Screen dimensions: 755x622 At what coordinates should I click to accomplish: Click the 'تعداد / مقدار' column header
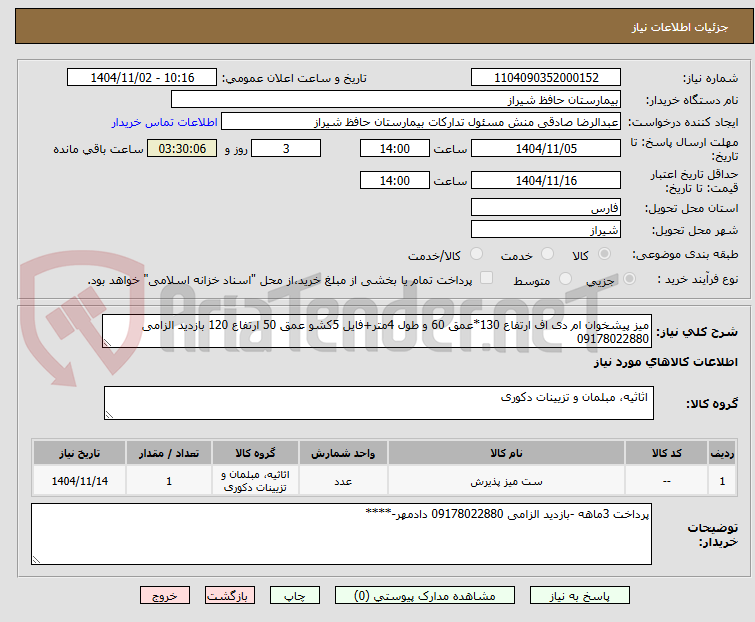coord(169,453)
